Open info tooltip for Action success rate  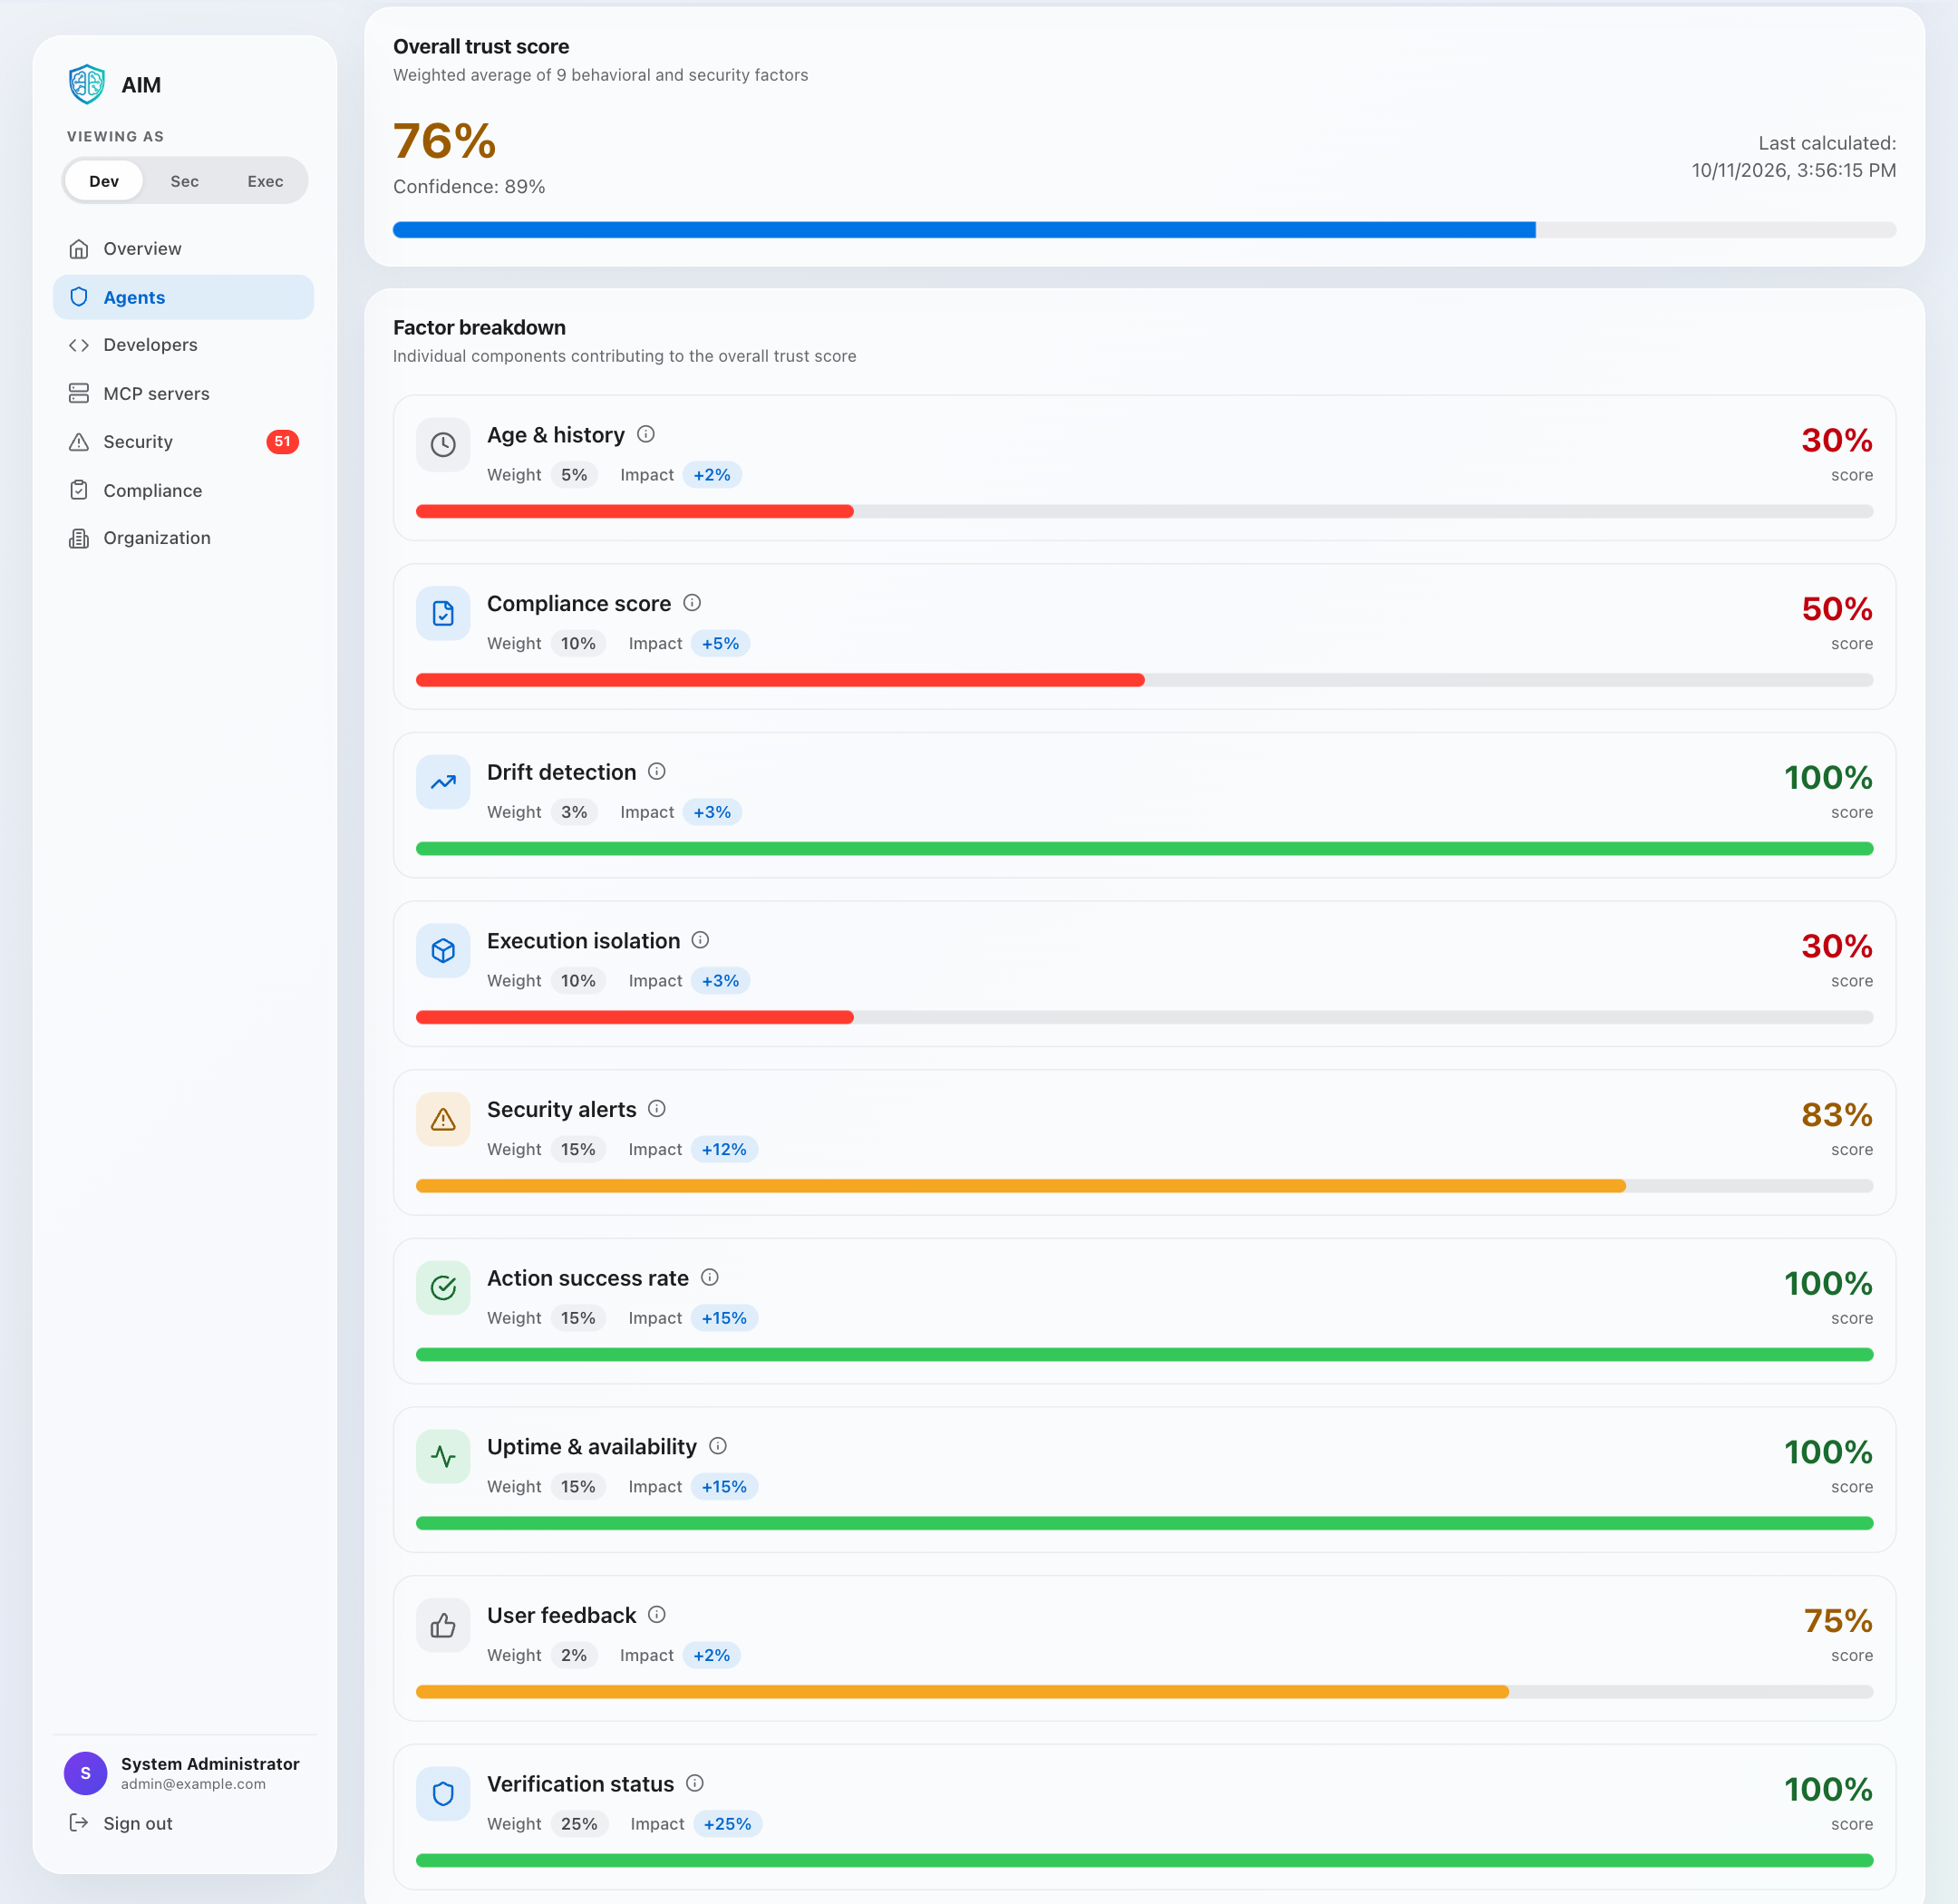click(x=710, y=1277)
